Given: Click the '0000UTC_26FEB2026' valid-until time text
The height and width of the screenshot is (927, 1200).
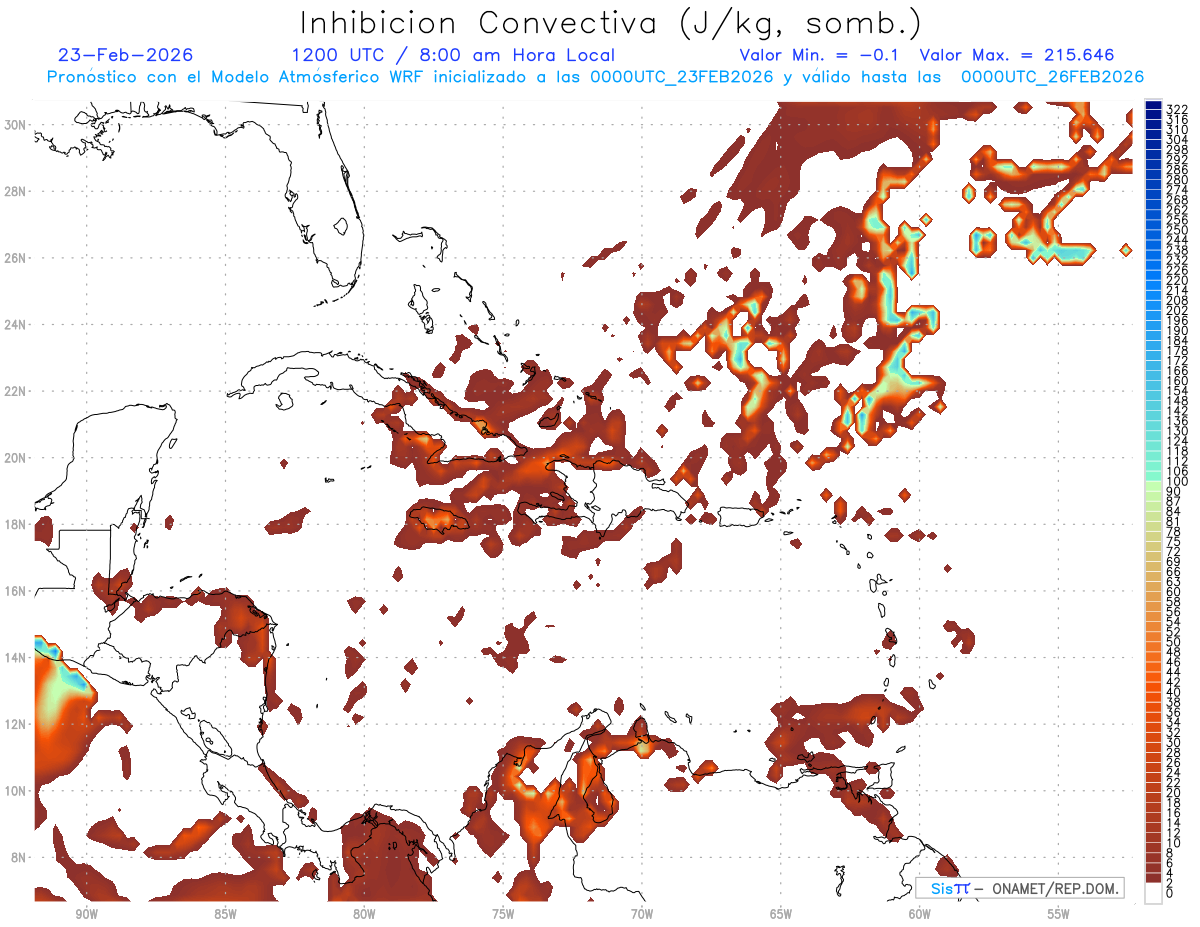Looking at the screenshot, I should click(x=1053, y=77).
